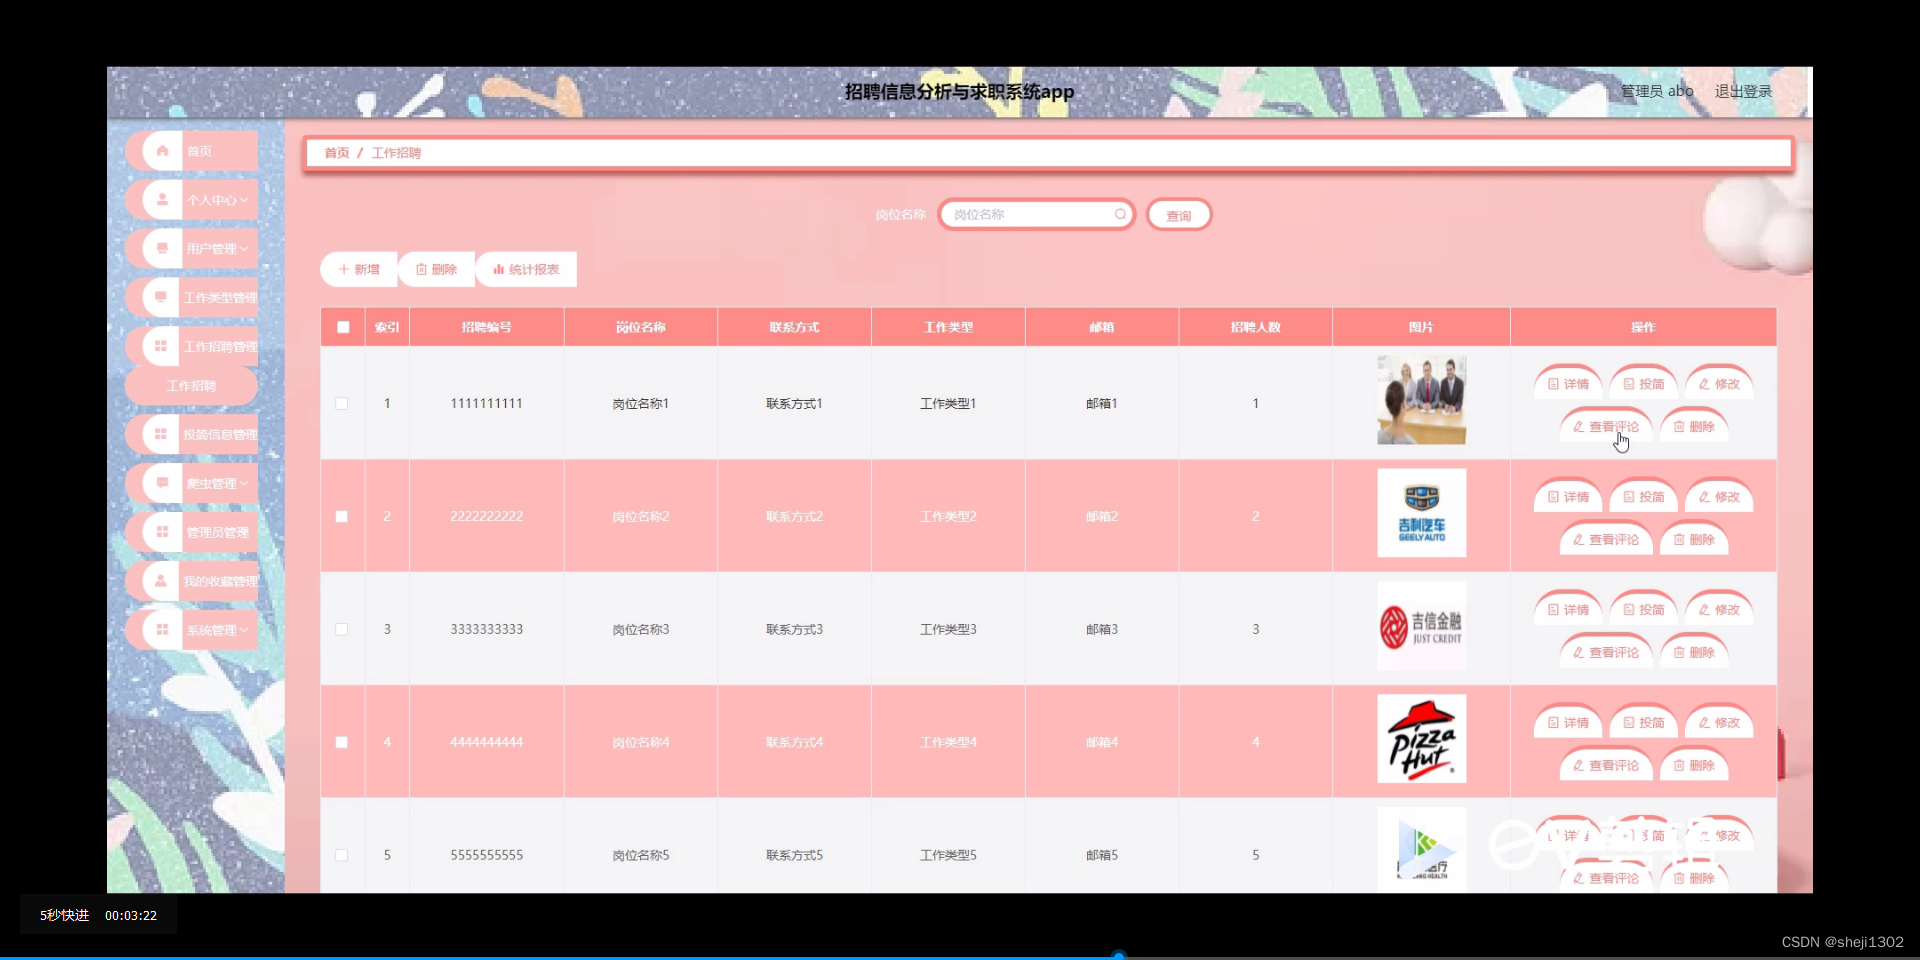Select 工作招聘 in the sidebar menu
Viewport: 1920px width, 960px height.
pyautogui.click(x=191, y=385)
